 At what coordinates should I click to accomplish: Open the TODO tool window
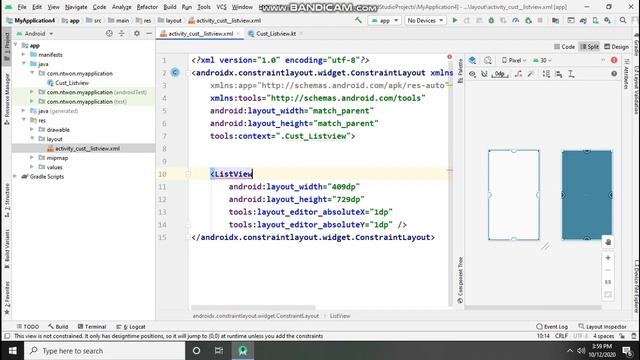click(x=28, y=327)
